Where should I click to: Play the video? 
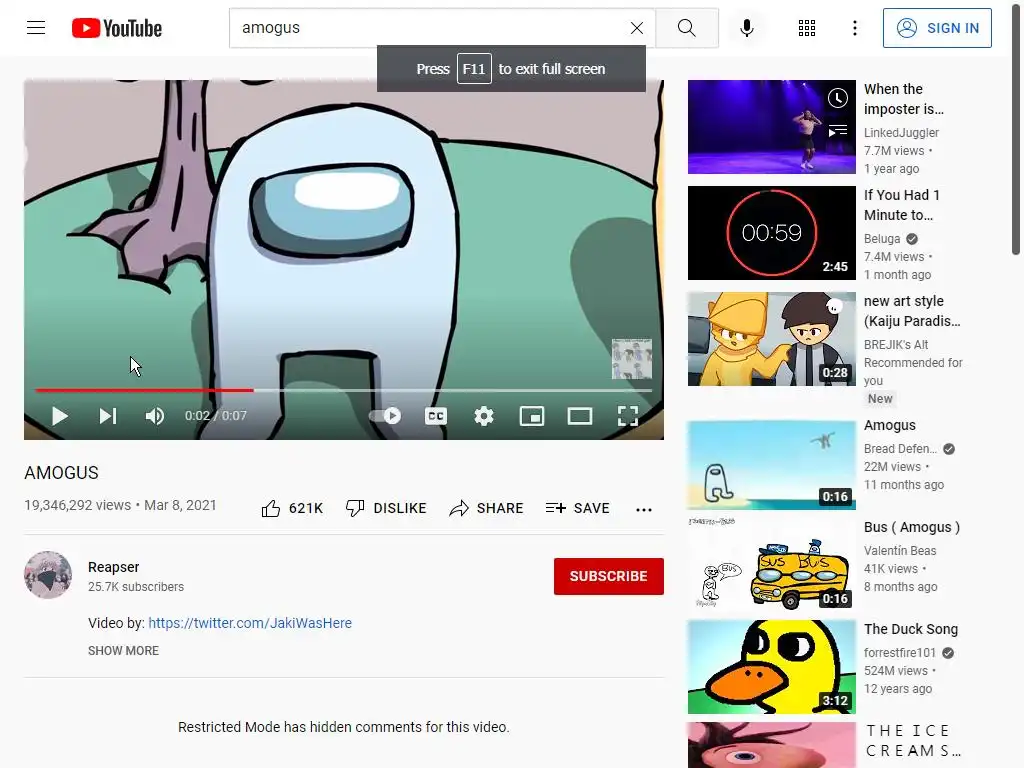(59, 416)
